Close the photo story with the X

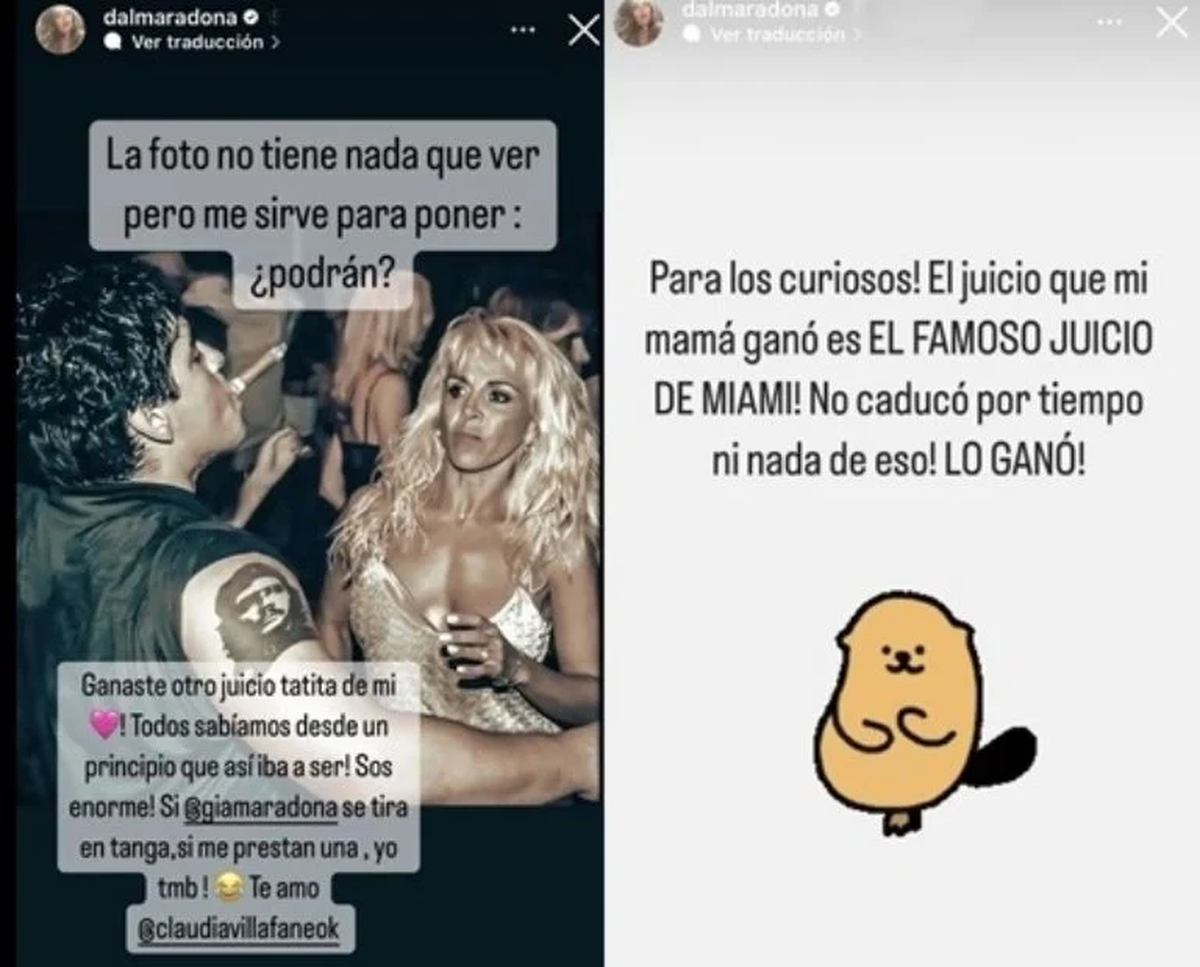pyautogui.click(x=584, y=30)
